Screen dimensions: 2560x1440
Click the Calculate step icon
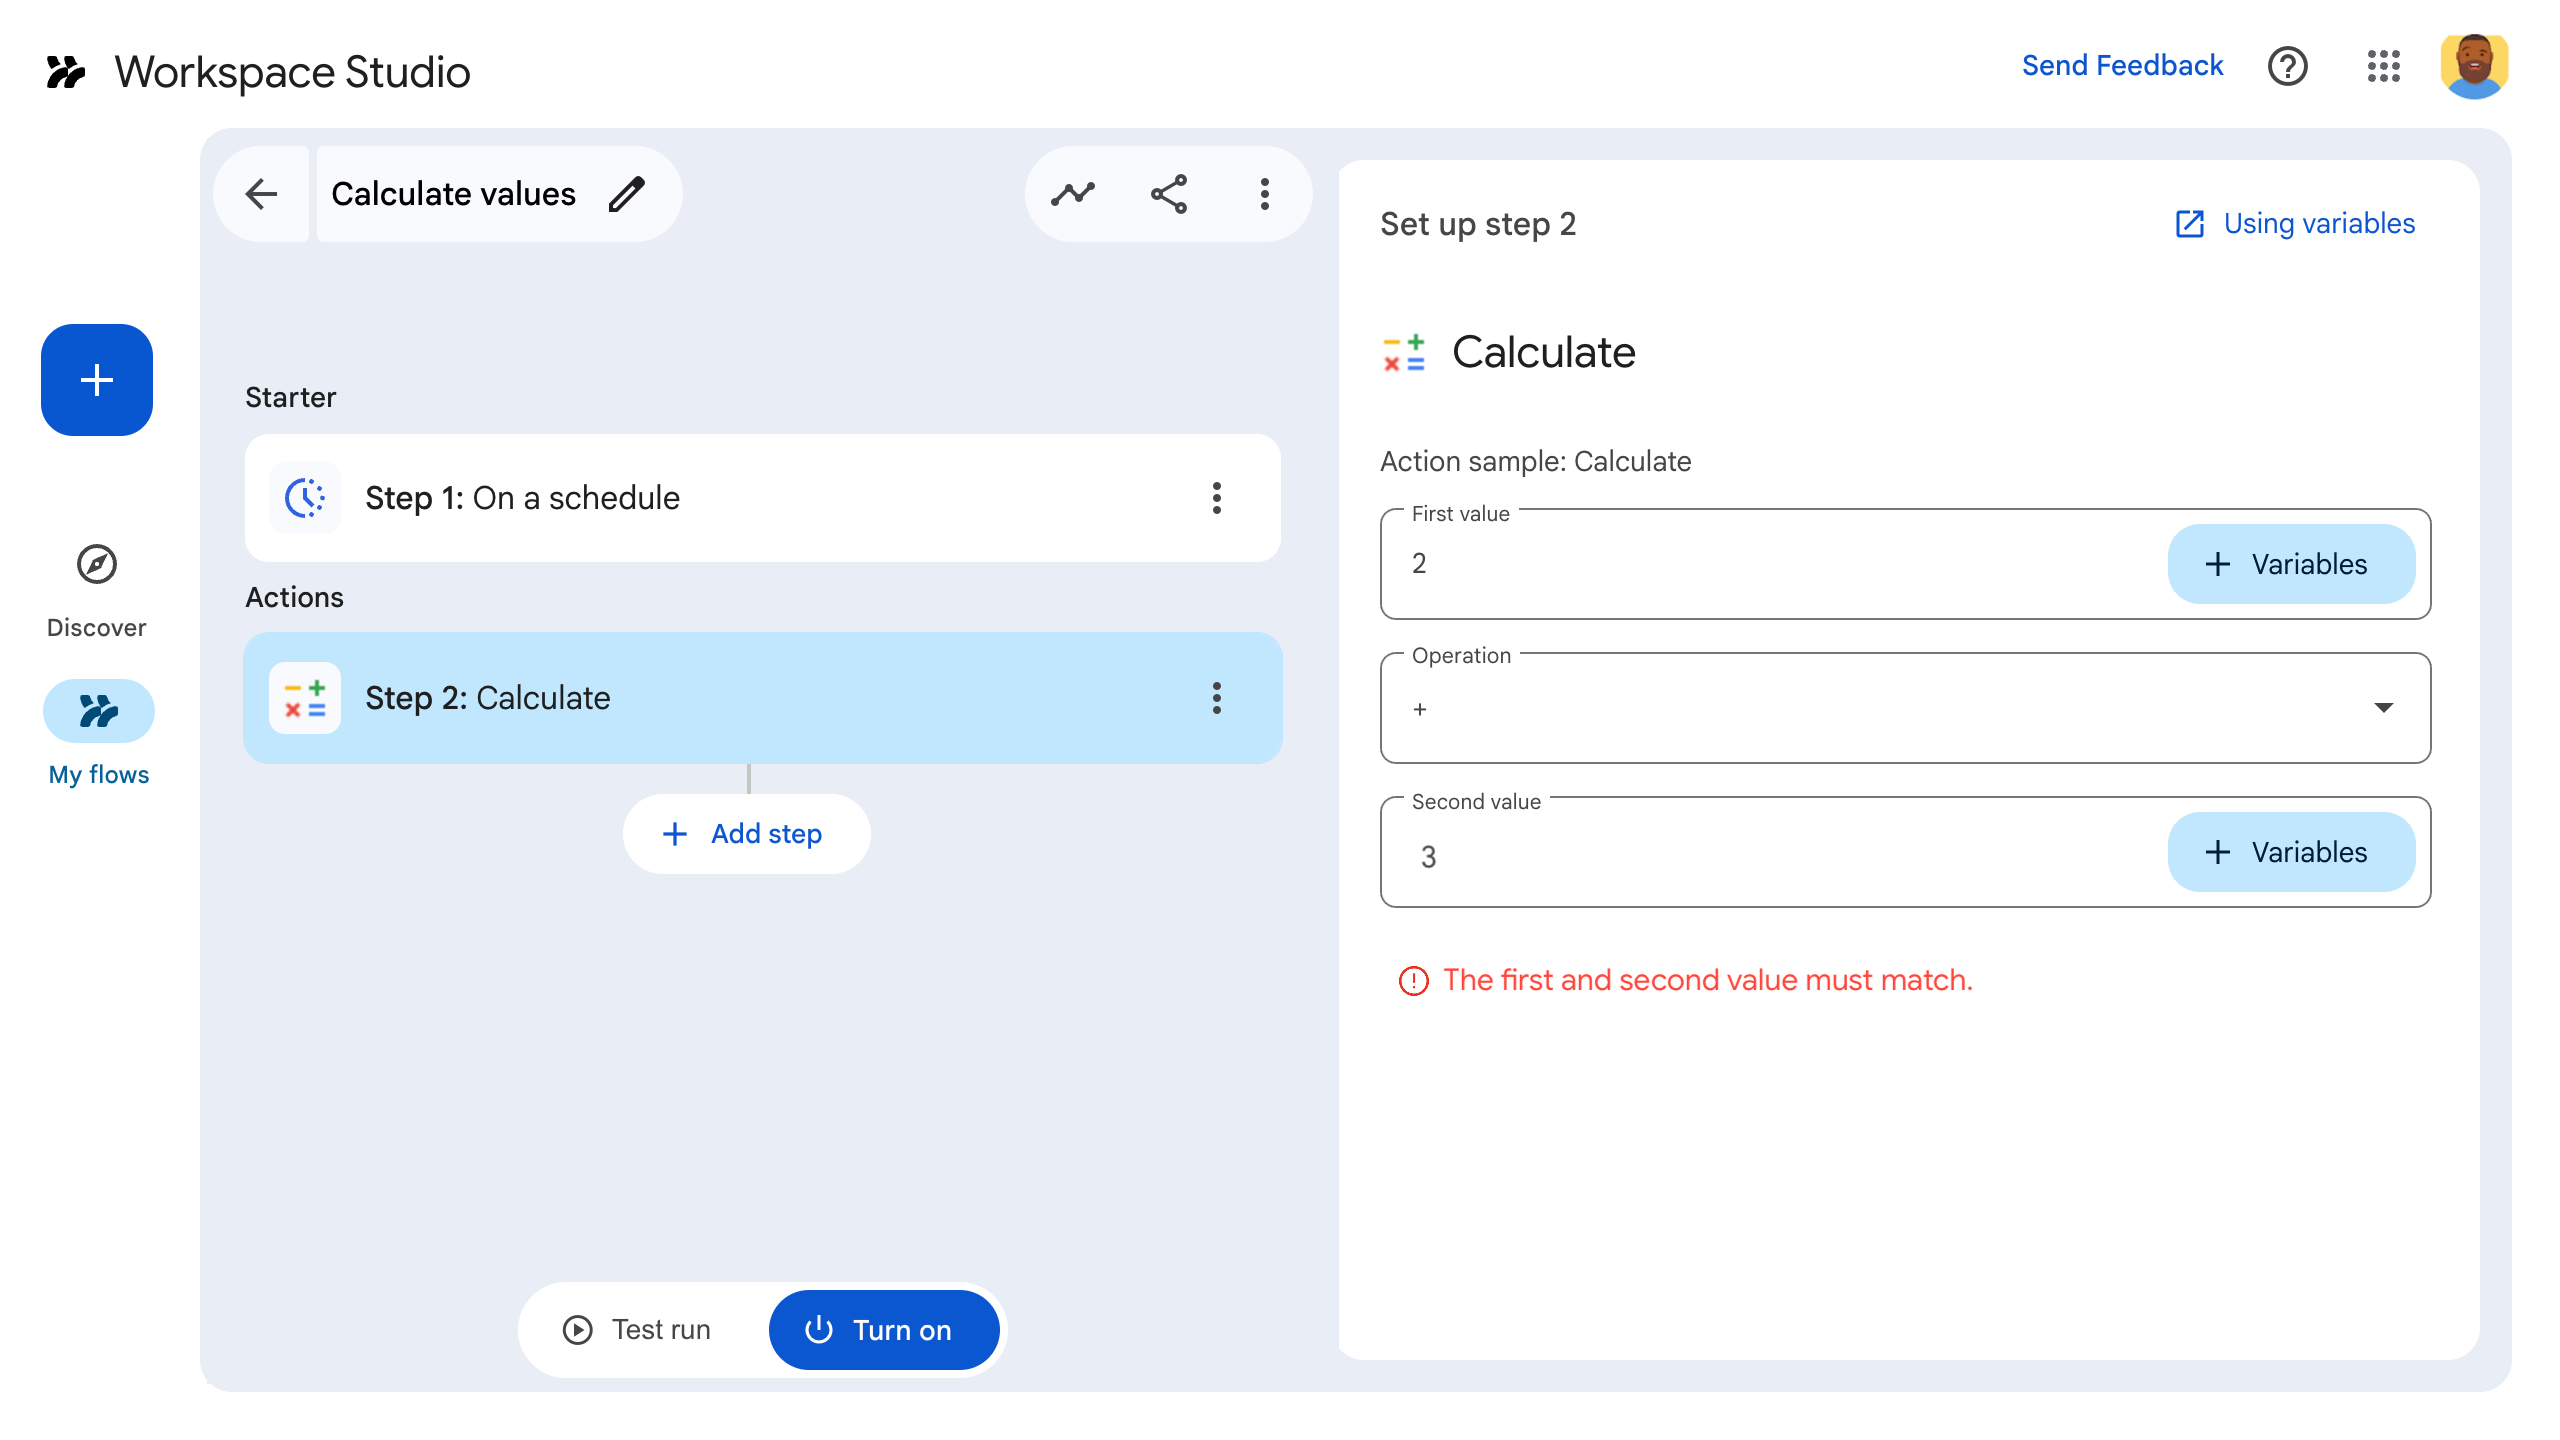(x=304, y=698)
